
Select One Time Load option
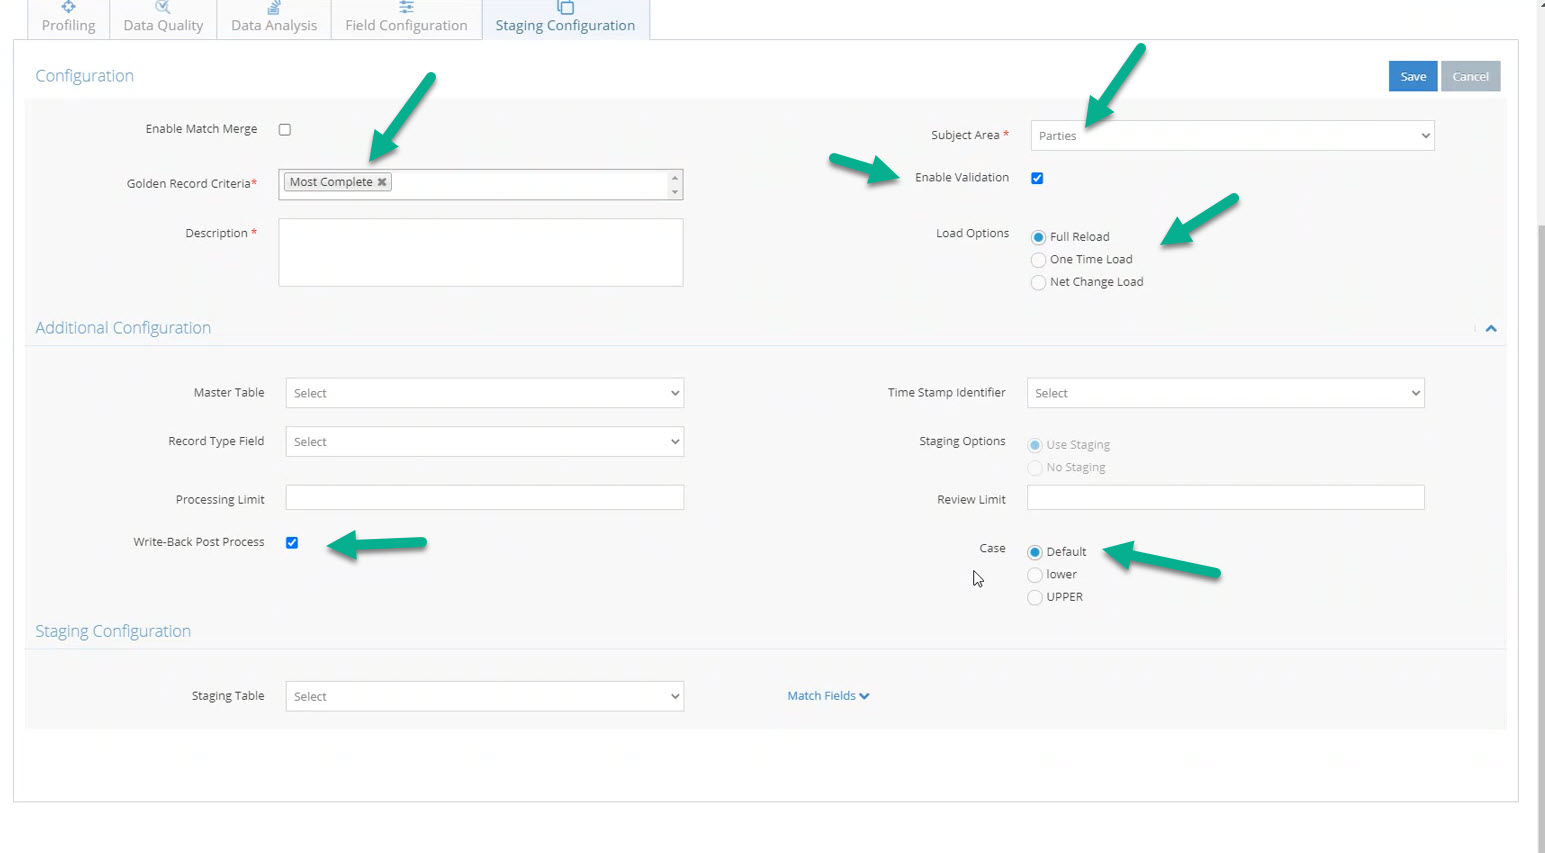(1038, 260)
